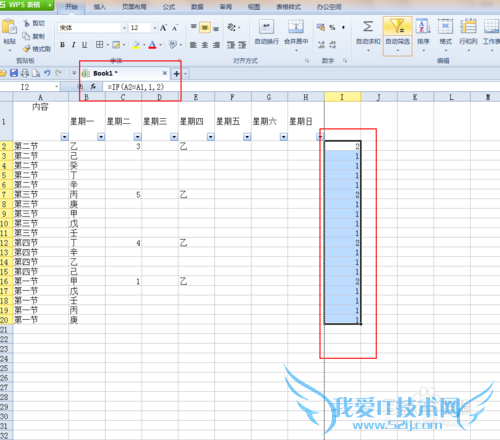500x440 pixels.
Task: Click the Decrease Decimal icon
Action: pyautogui.click(x=332, y=44)
